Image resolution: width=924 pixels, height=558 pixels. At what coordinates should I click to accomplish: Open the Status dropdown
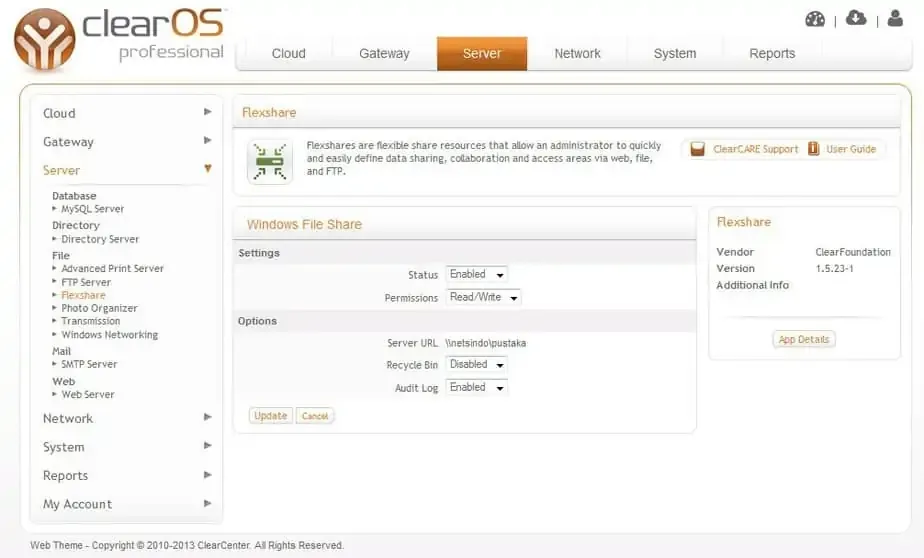tap(477, 274)
